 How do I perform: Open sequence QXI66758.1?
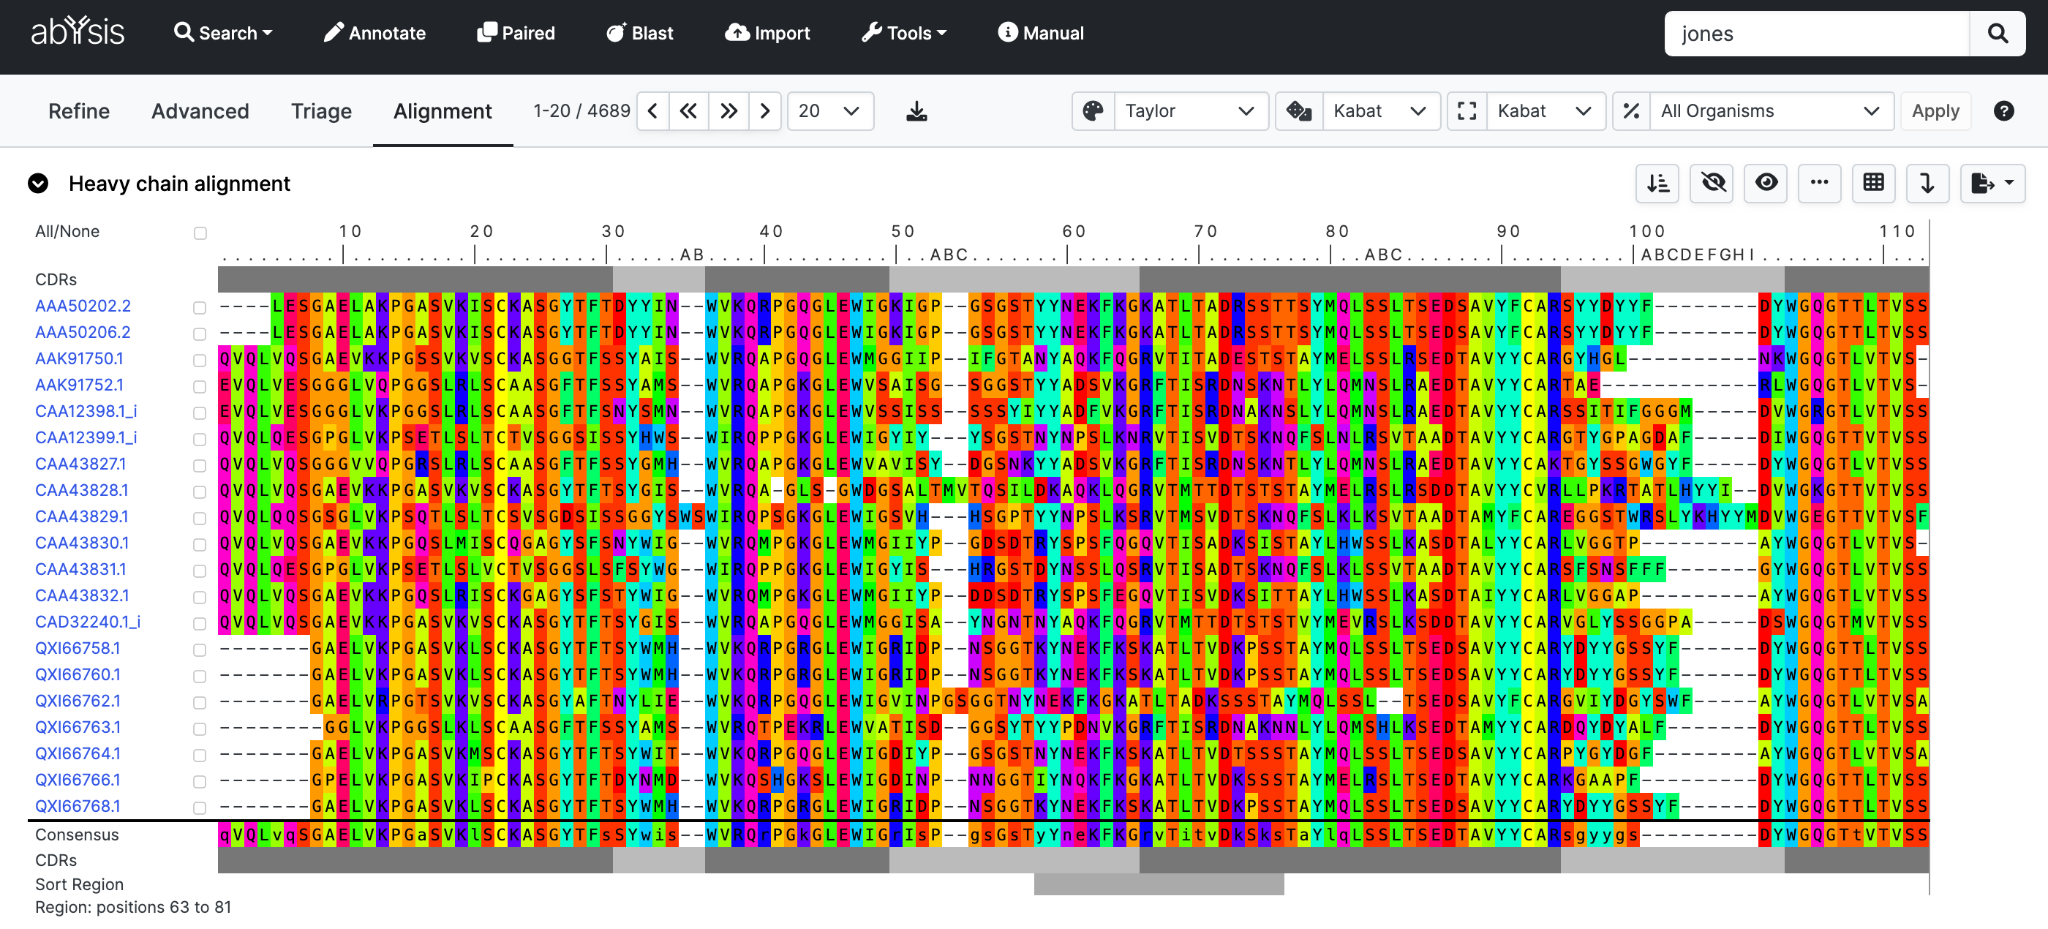[x=78, y=648]
